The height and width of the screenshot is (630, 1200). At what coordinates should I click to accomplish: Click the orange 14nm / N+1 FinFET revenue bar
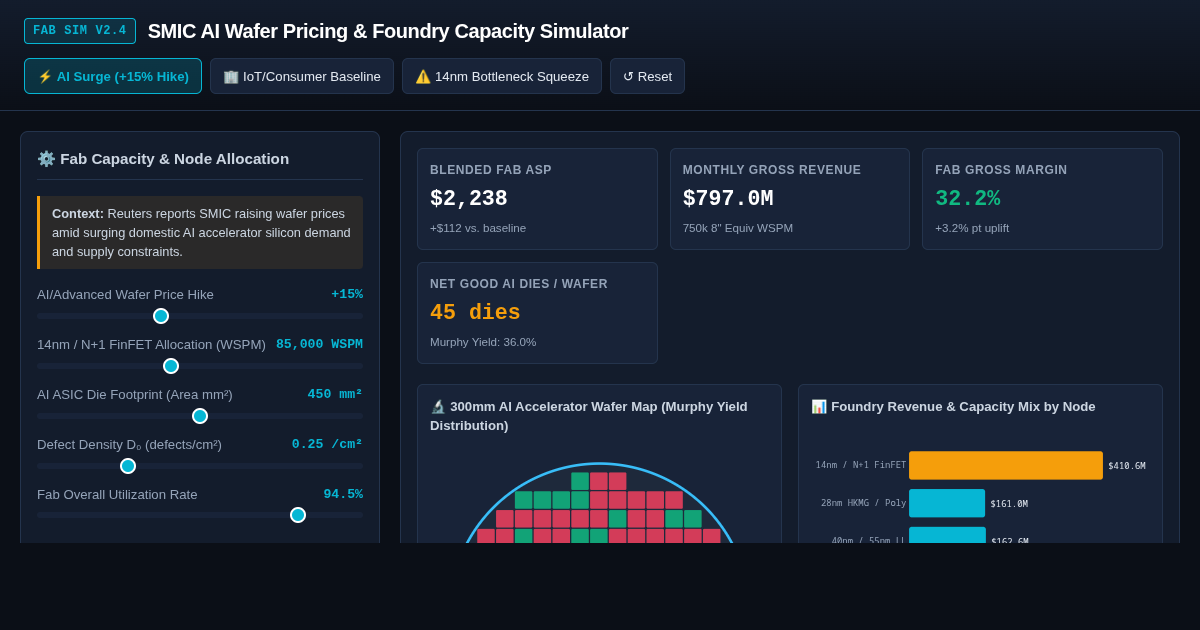point(1006,465)
